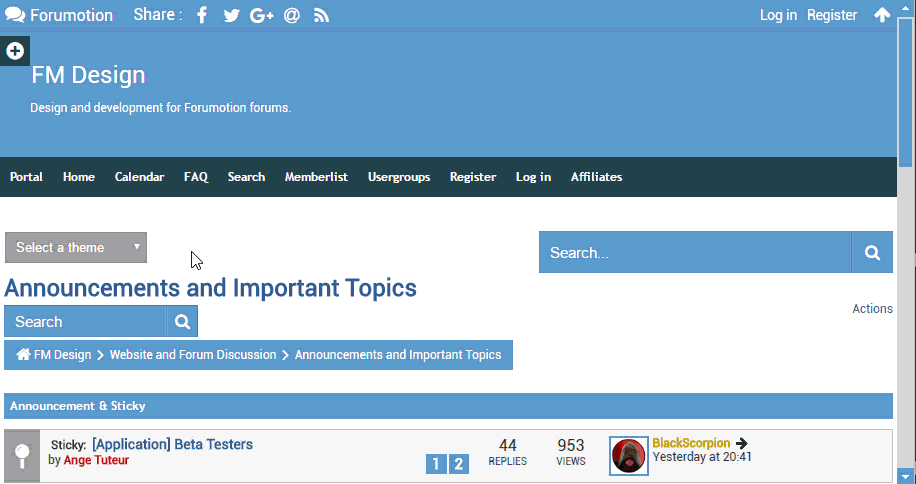Open the Calendar navigation item

click(x=140, y=177)
